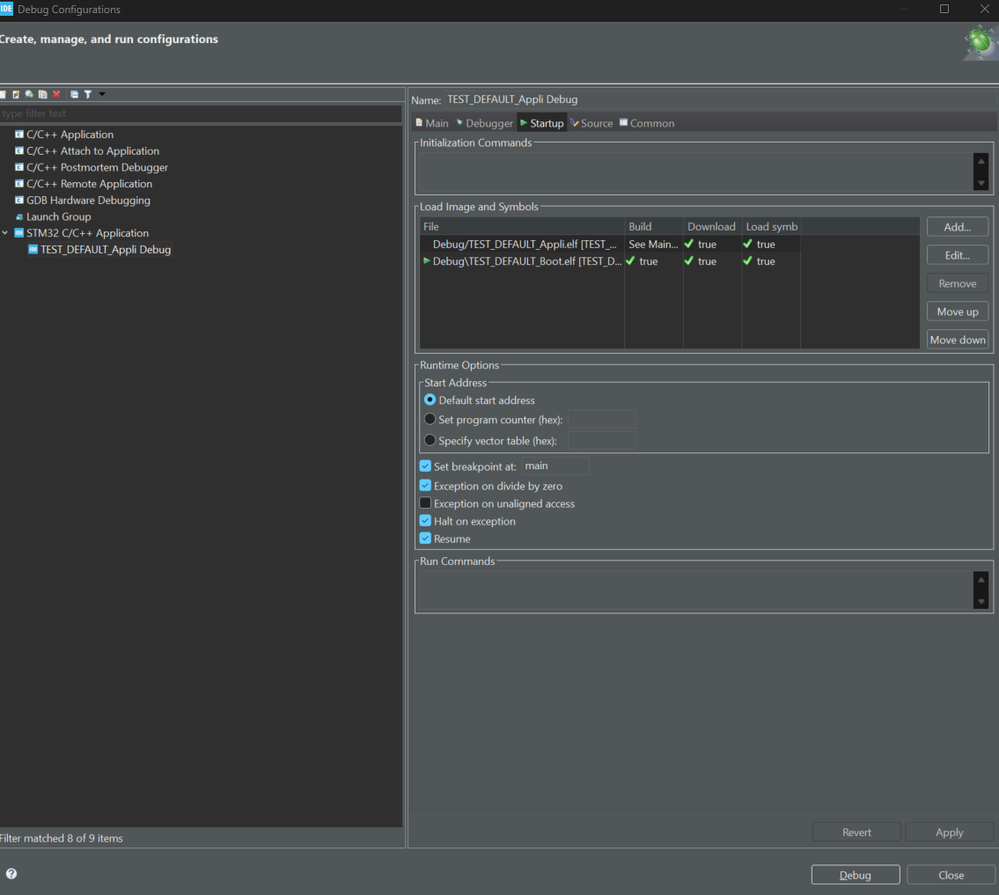Click the funnel Filter configurations icon
The width and height of the screenshot is (999, 895).
pos(88,94)
